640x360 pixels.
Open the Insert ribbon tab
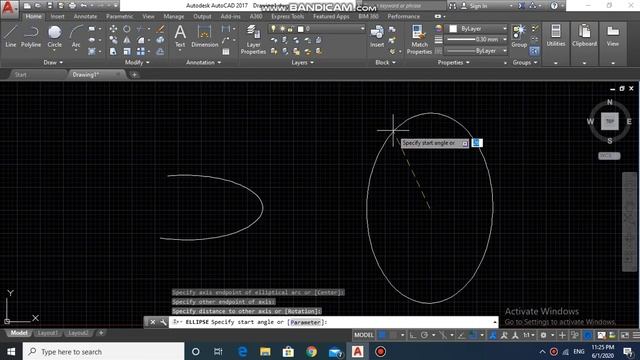pos(58,16)
